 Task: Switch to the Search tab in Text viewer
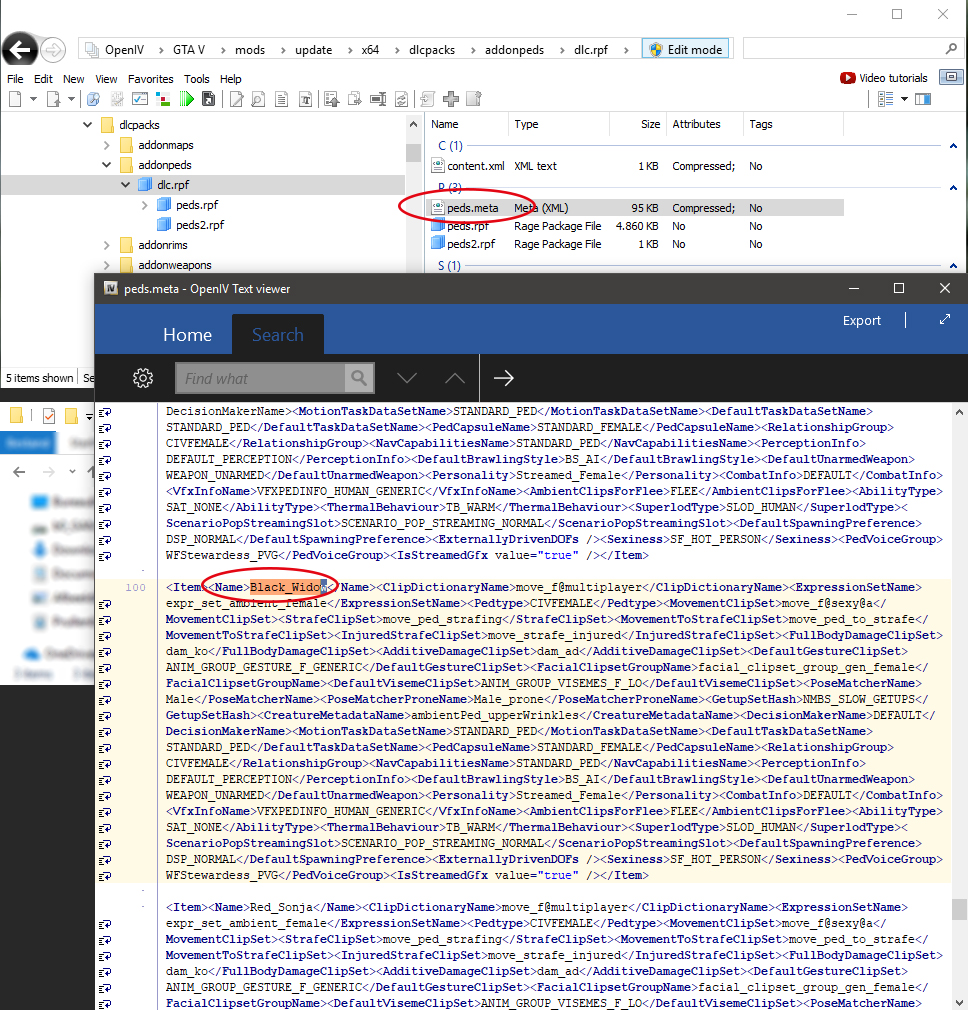[x=278, y=334]
